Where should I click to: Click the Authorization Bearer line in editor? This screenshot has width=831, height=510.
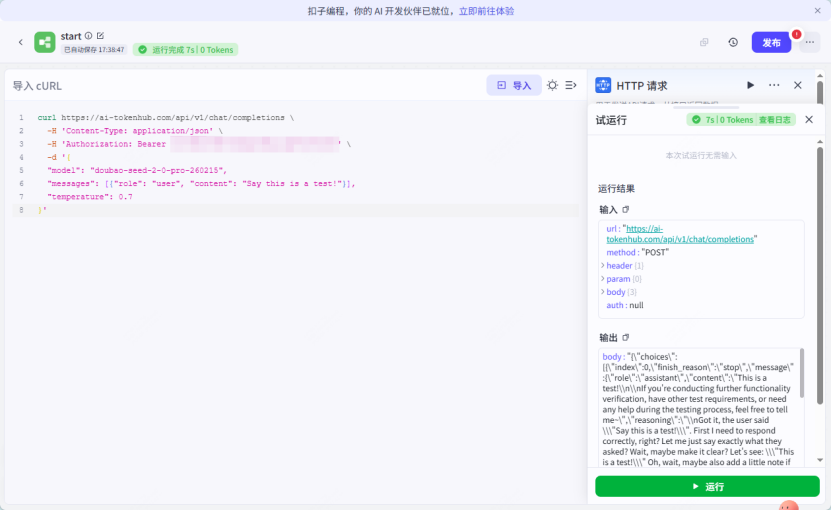tap(199, 144)
